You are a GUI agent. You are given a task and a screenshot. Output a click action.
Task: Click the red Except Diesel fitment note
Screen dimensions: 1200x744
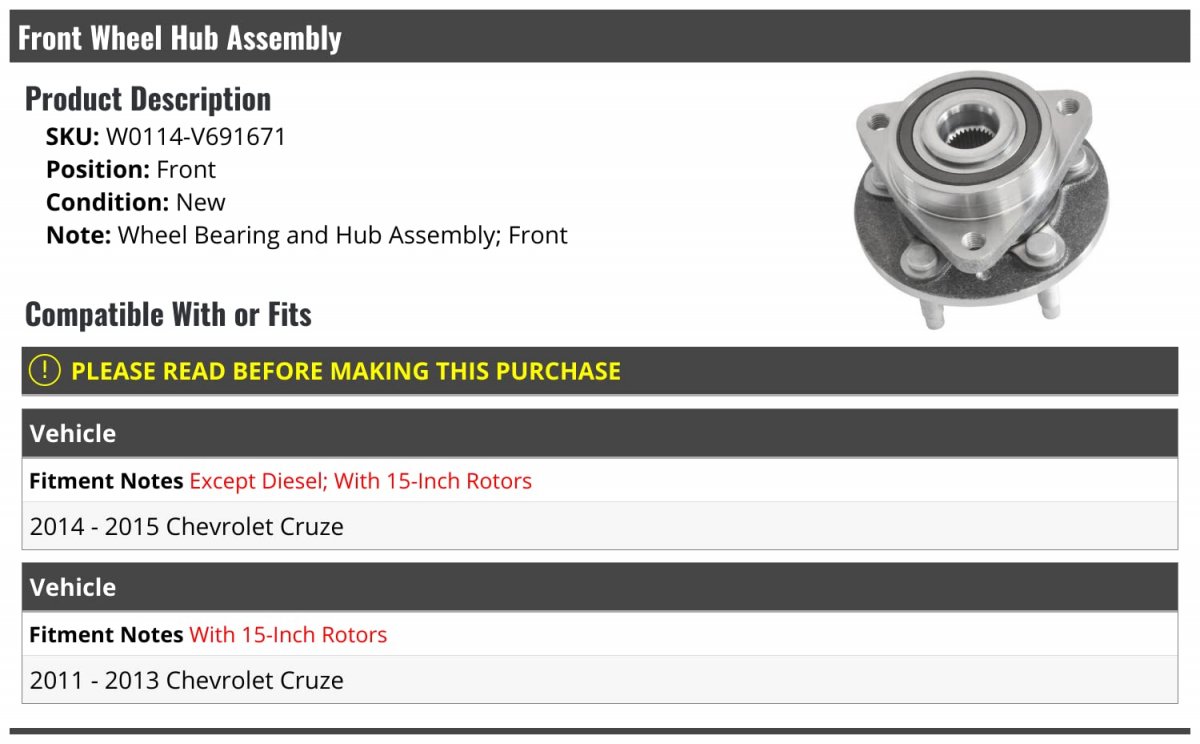[360, 481]
